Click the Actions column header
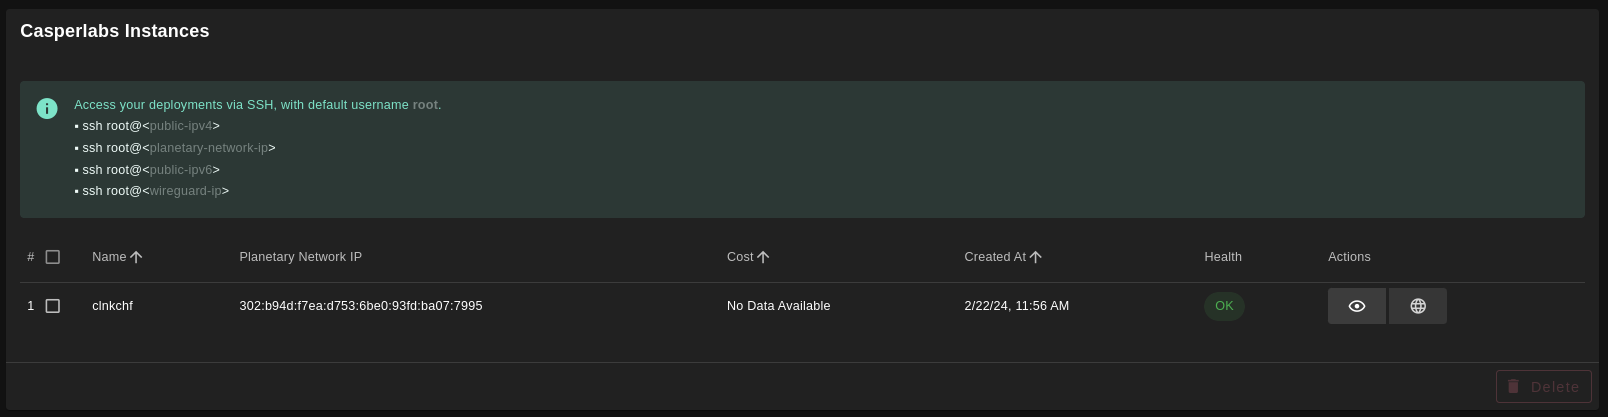 (x=1349, y=257)
